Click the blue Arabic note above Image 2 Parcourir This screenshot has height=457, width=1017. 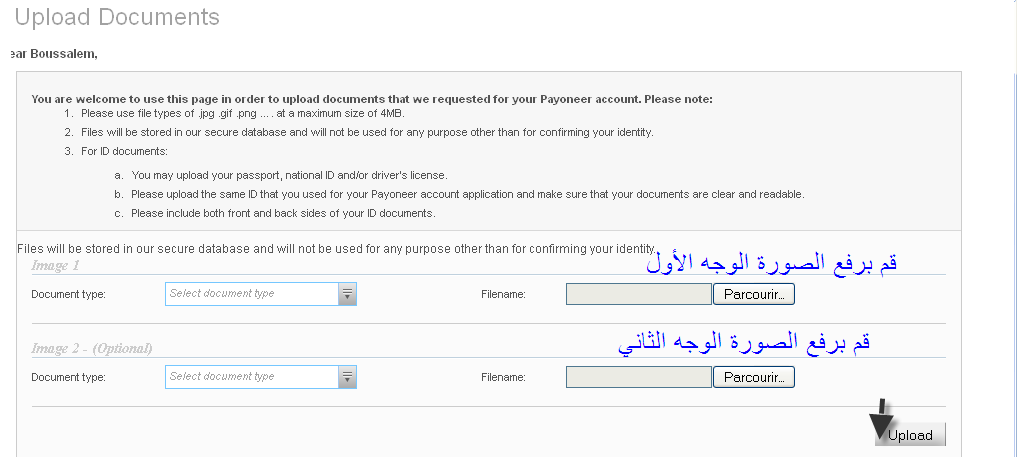(744, 342)
